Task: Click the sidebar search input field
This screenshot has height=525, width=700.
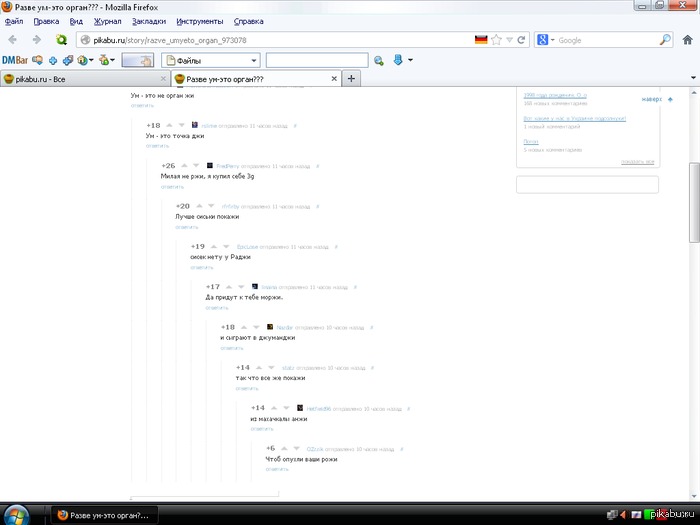Action: pyautogui.click(x=587, y=184)
